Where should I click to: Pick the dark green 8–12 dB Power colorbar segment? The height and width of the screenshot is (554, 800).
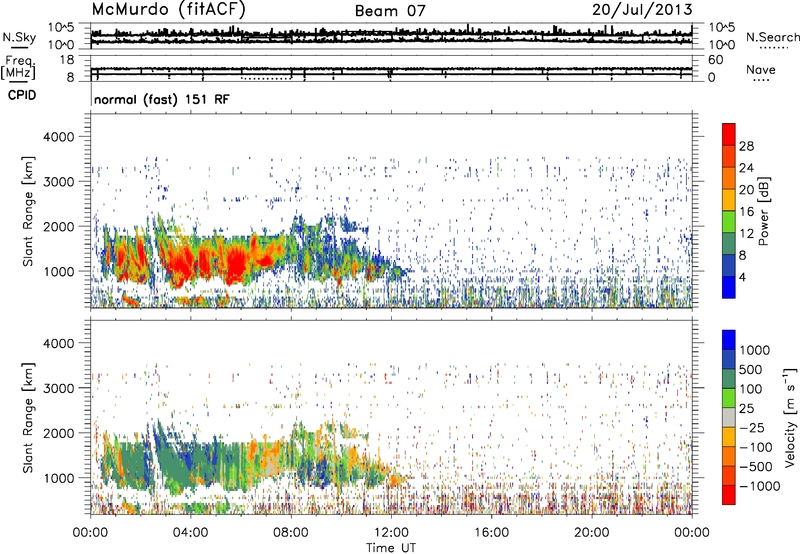click(x=729, y=243)
